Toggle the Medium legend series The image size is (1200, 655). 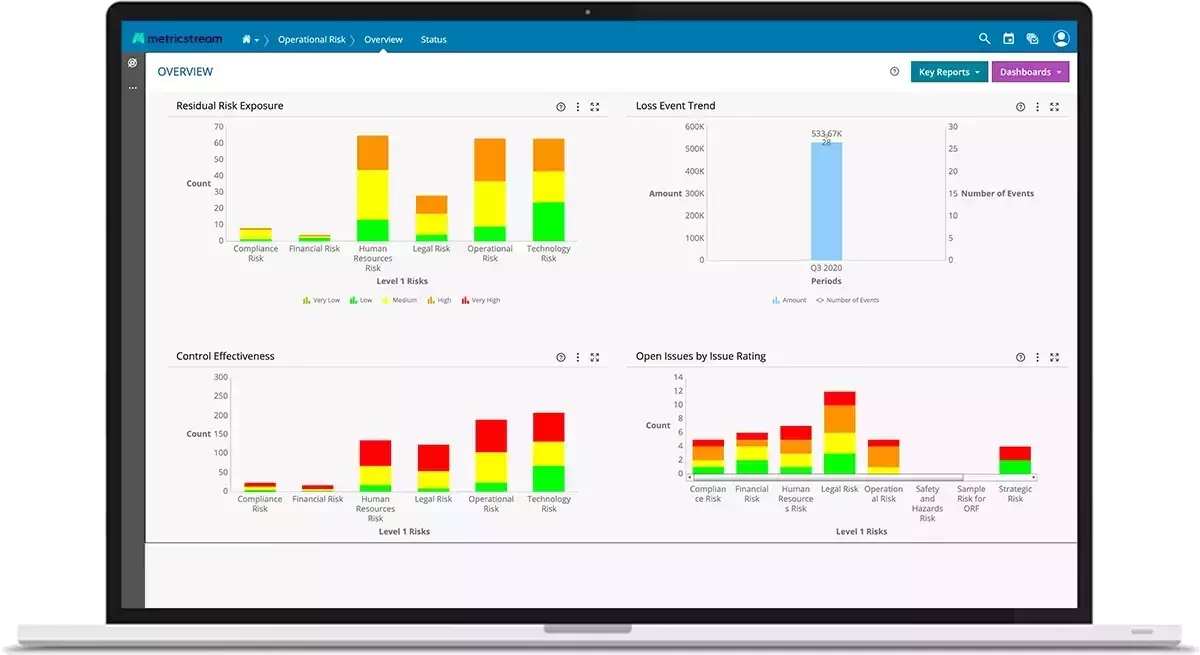pos(400,300)
